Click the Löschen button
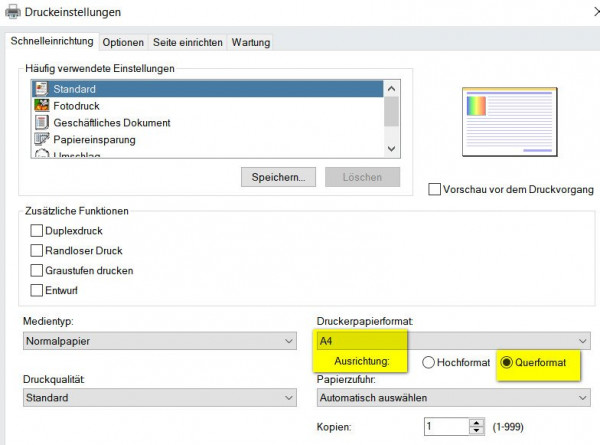Viewport: 600px width, 445px height. 362,177
